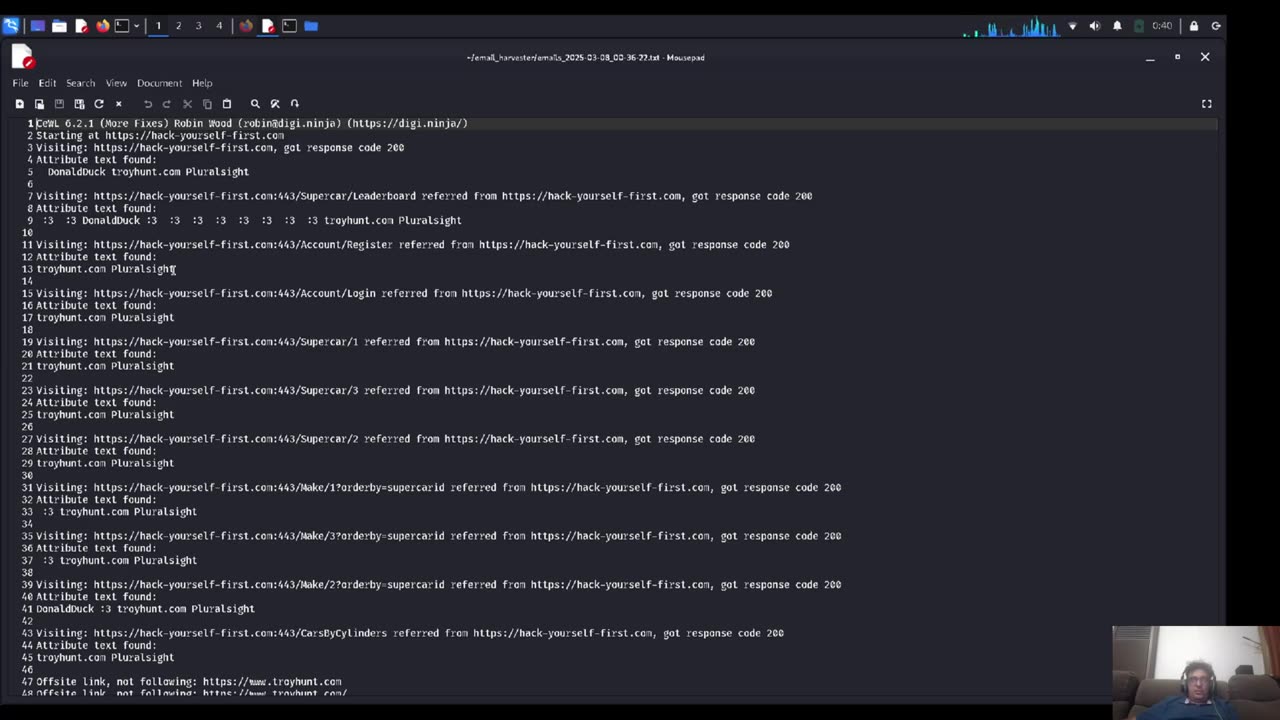Click the window title showing emails file path
The width and height of the screenshot is (1280, 720).
tap(585, 58)
